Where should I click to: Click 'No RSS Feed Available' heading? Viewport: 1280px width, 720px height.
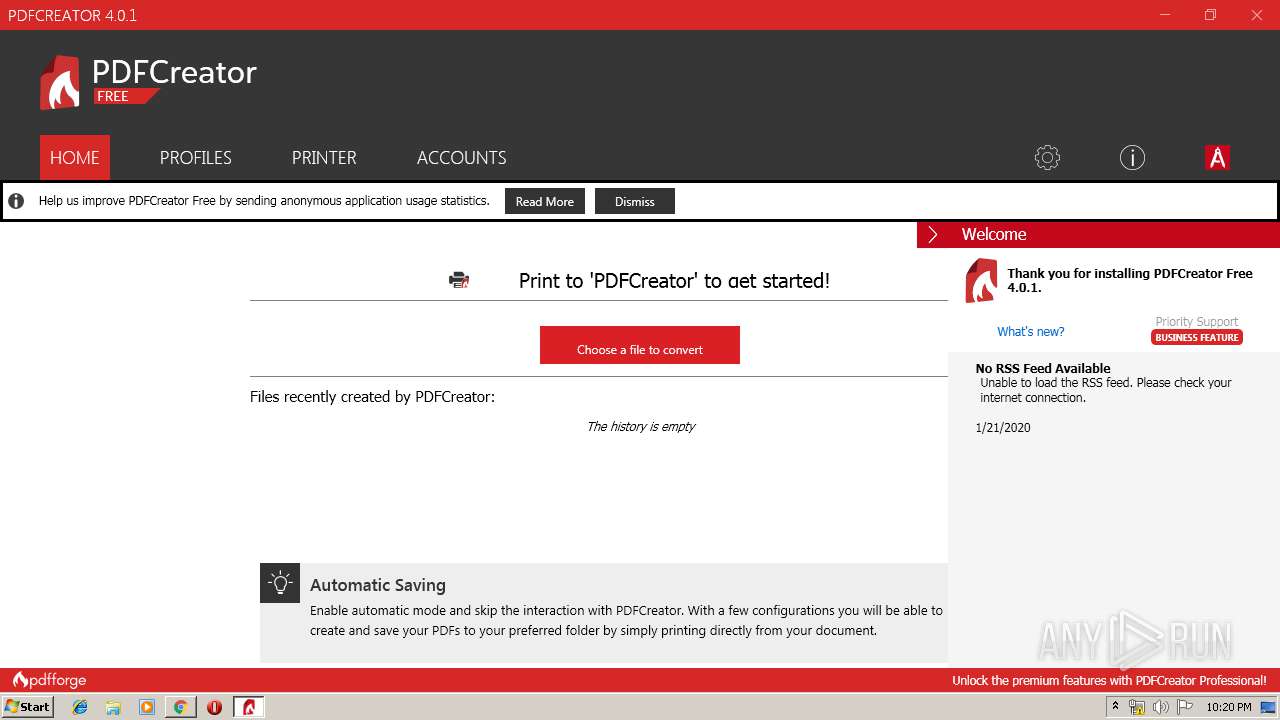coord(1043,368)
